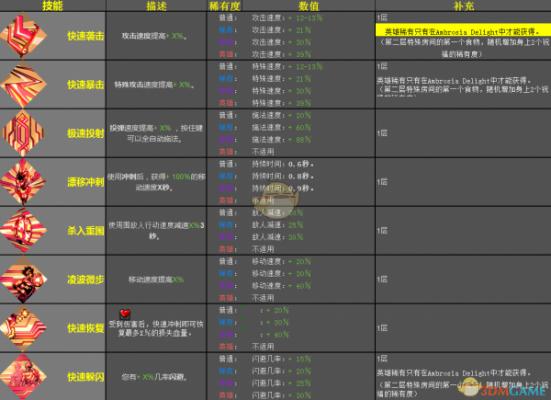Image resolution: width=551 pixels, height=400 pixels.
Task: Click the red heart icon in 快速恢复 description
Action: pyautogui.click(x=125, y=312)
